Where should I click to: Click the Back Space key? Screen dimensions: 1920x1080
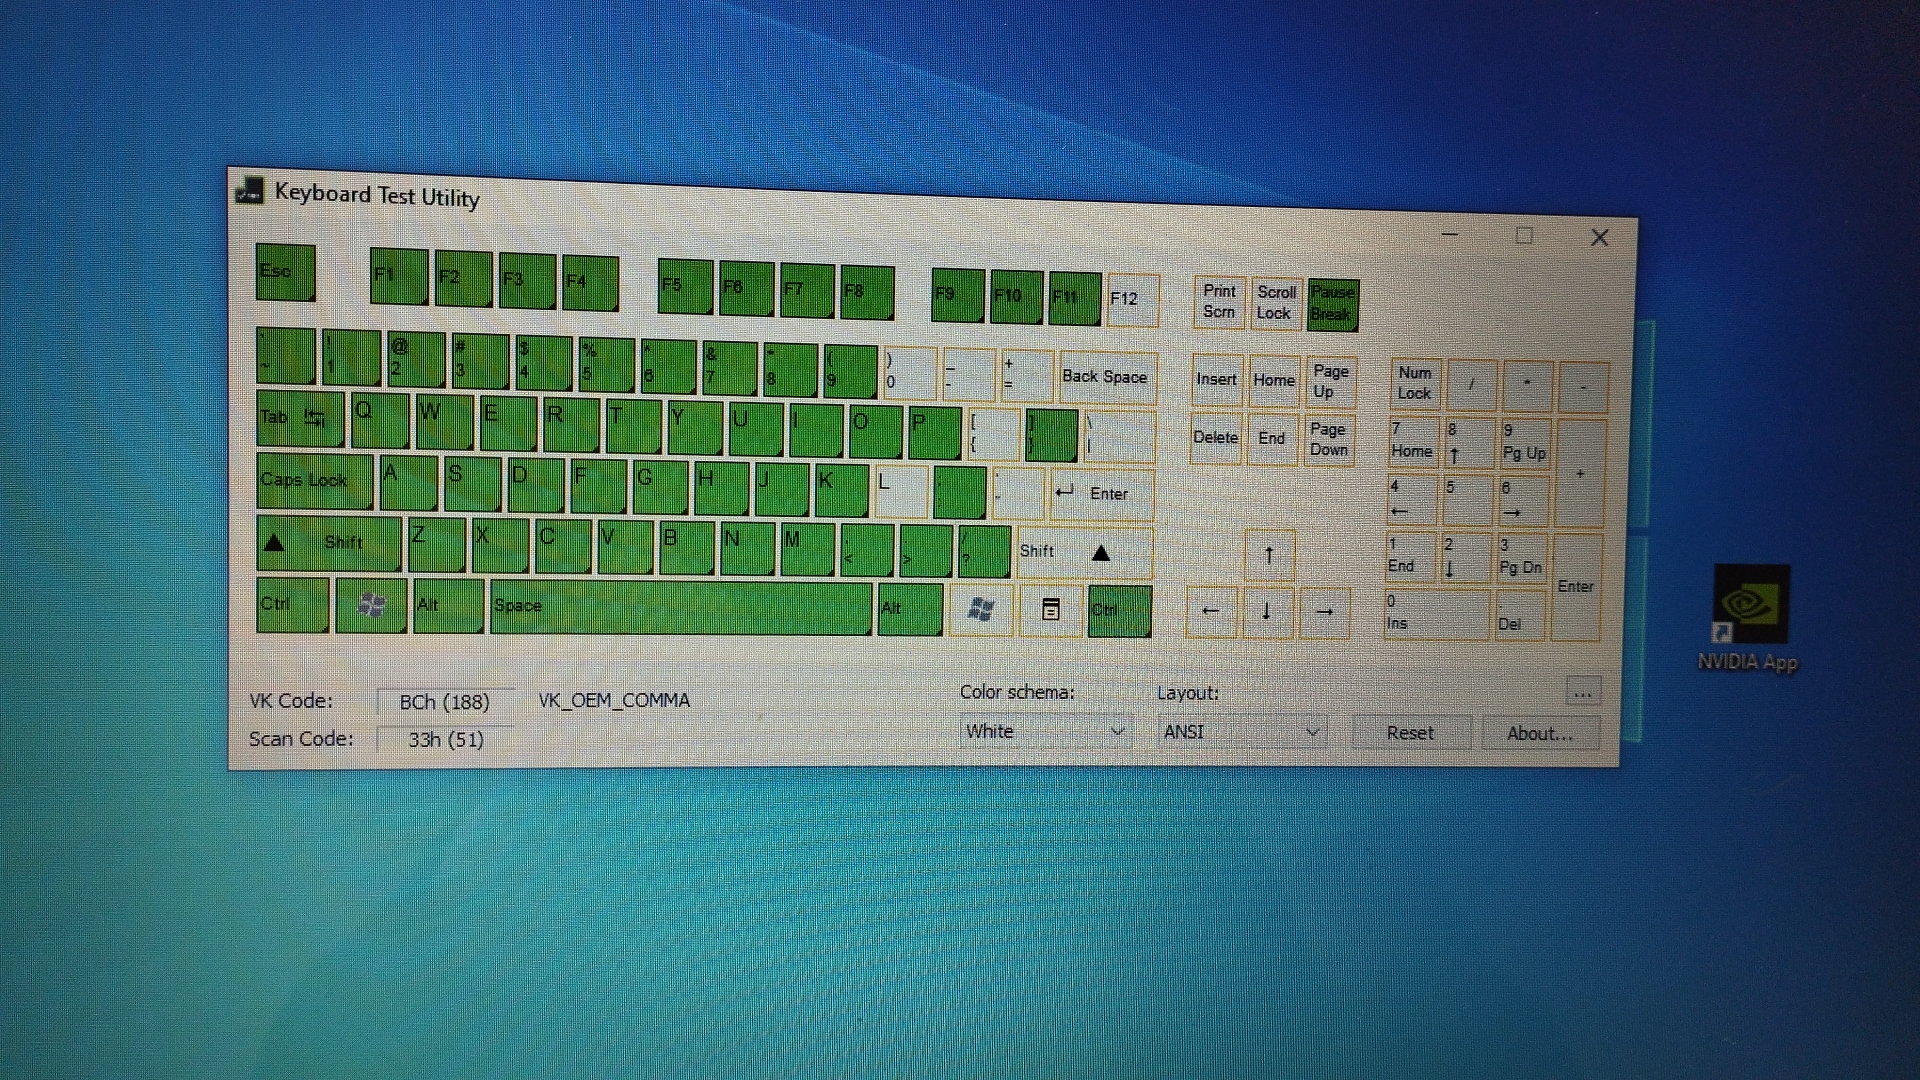point(1106,377)
